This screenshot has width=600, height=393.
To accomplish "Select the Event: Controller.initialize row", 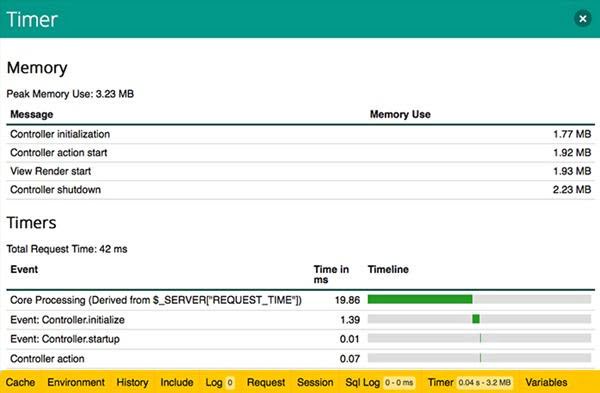I will (x=300, y=320).
